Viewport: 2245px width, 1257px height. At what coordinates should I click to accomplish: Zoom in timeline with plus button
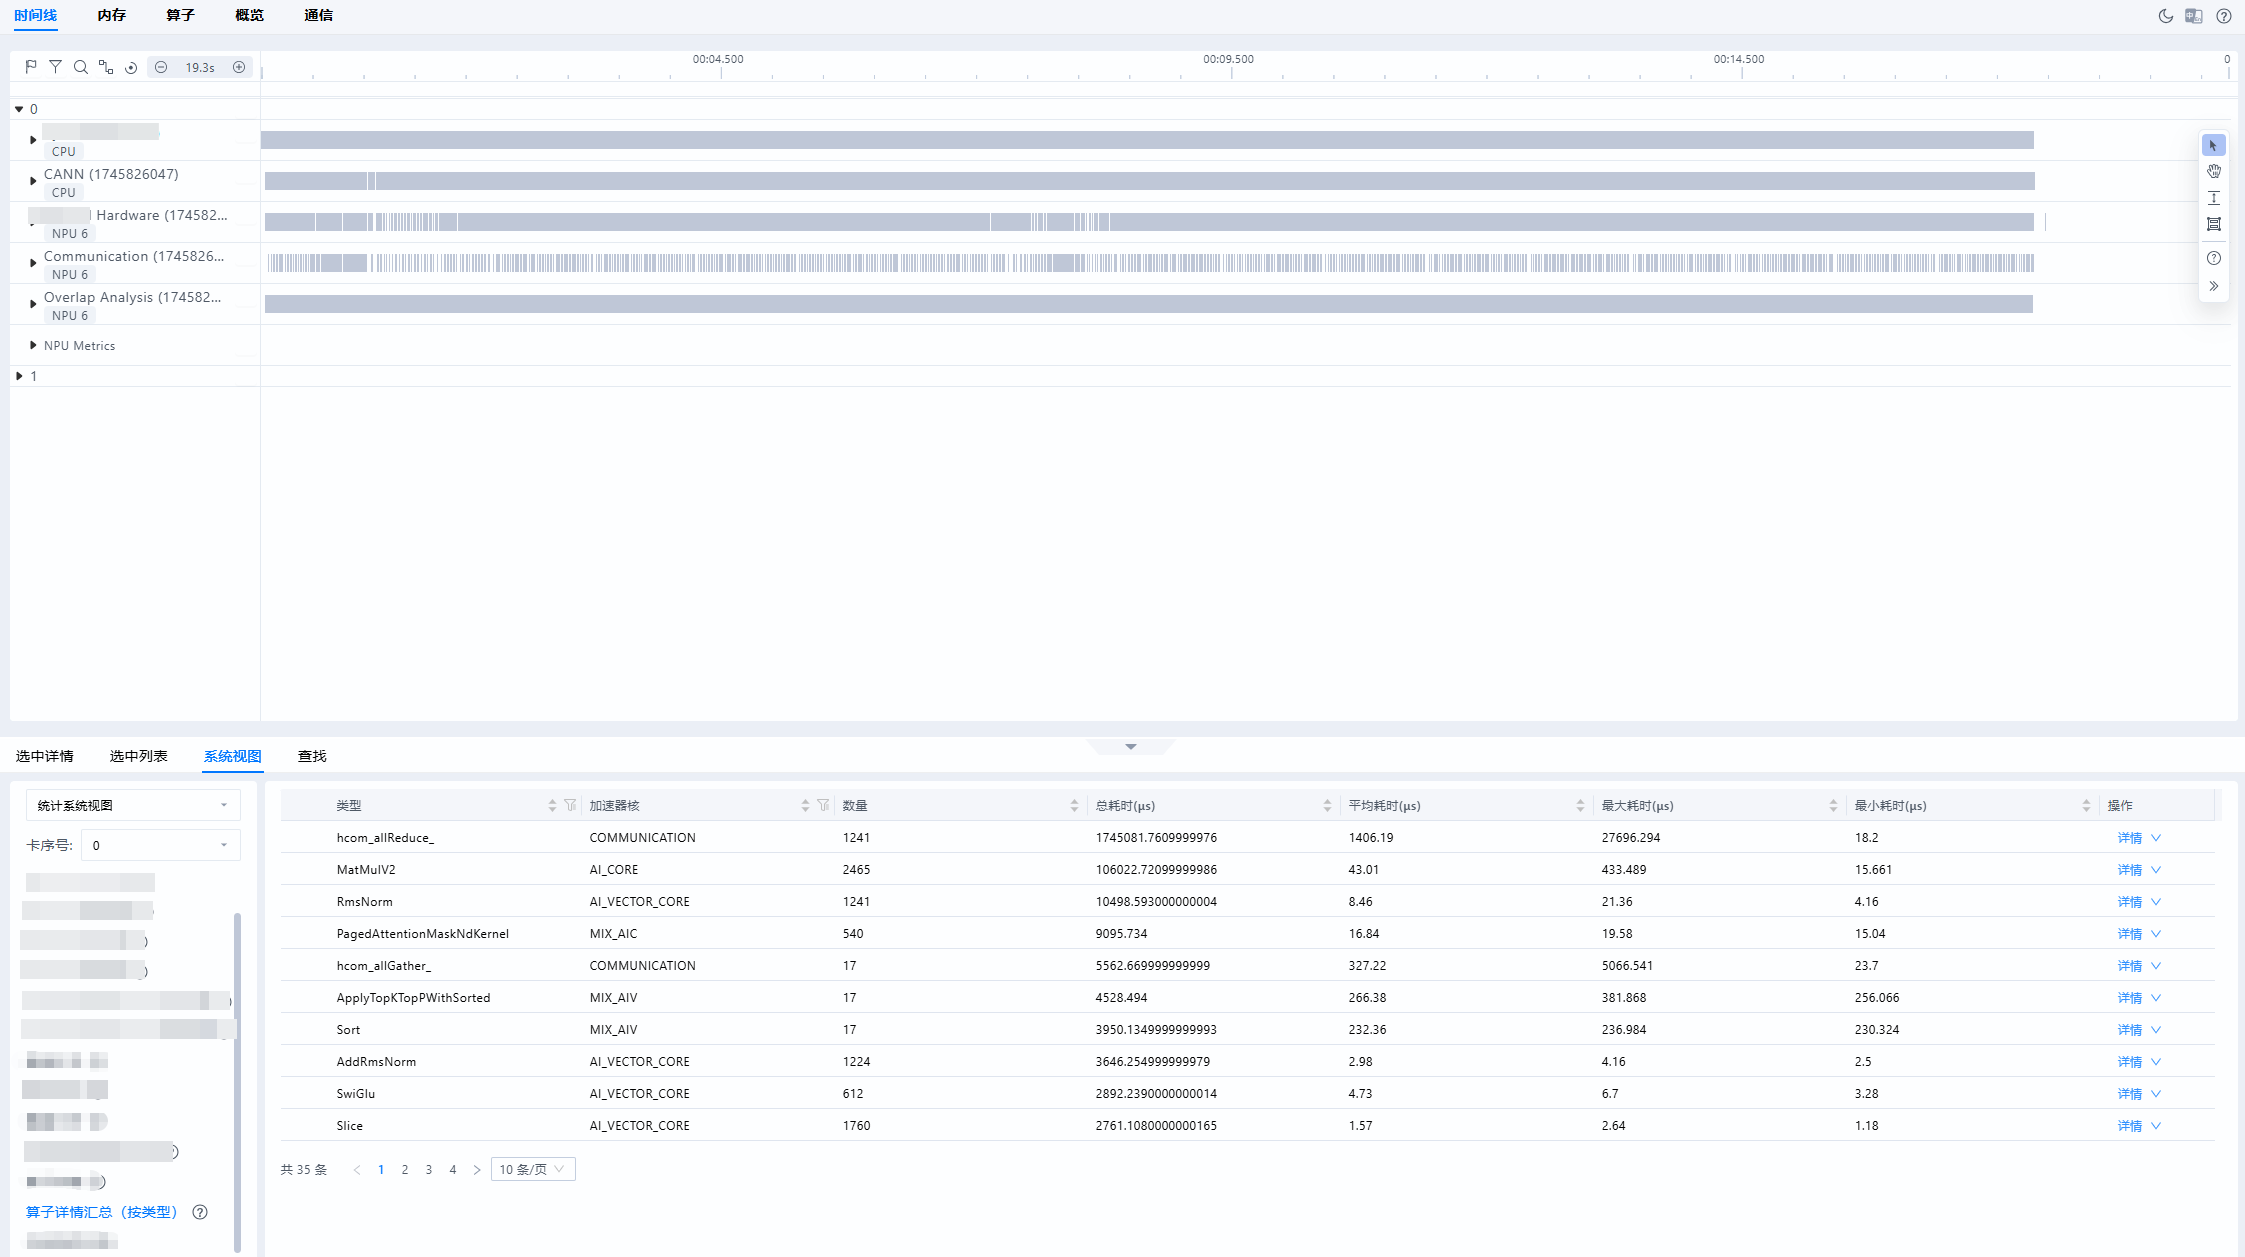[x=239, y=67]
